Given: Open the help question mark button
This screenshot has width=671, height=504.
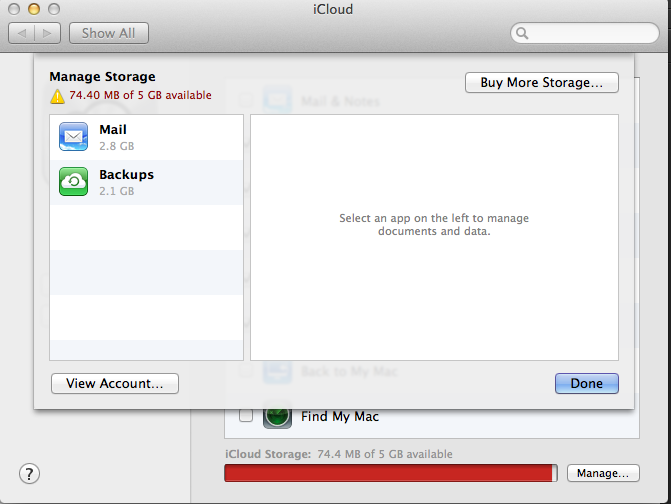Looking at the screenshot, I should click(x=30, y=474).
